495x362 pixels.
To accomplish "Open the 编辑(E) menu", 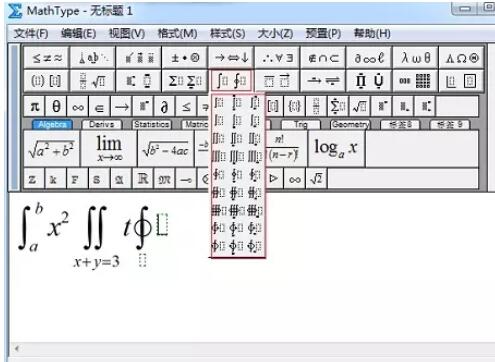I will (x=79, y=33).
